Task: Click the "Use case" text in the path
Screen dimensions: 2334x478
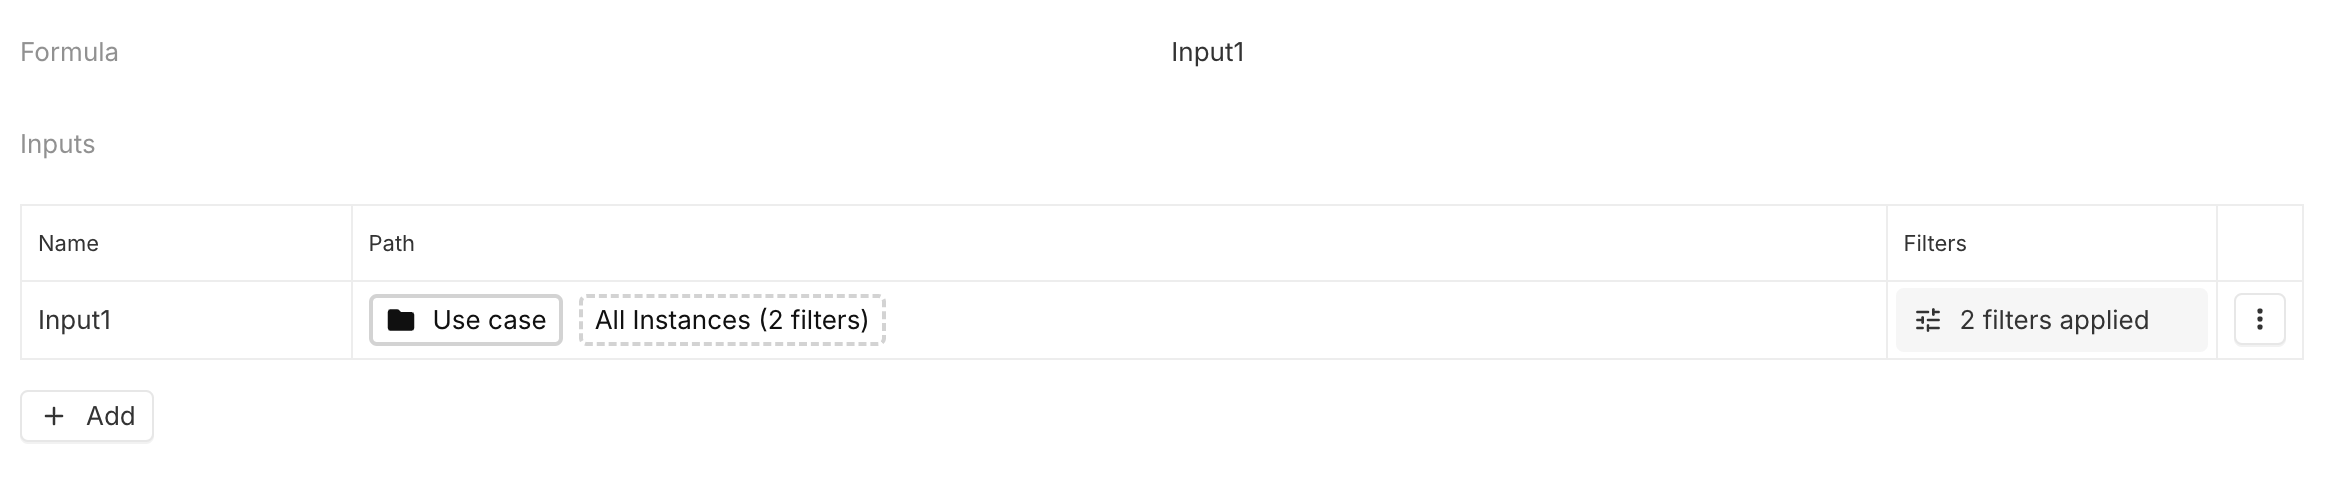Action: (489, 320)
